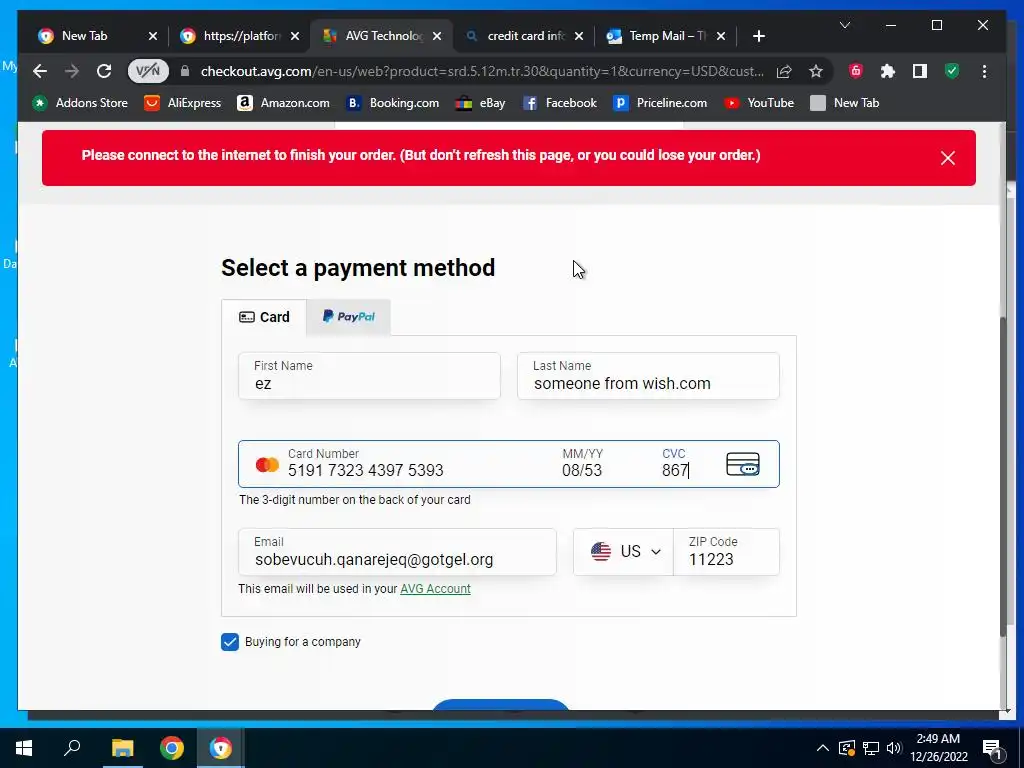Dismiss the red internet connection alert
Image resolution: width=1024 pixels, height=768 pixels.
948,158
